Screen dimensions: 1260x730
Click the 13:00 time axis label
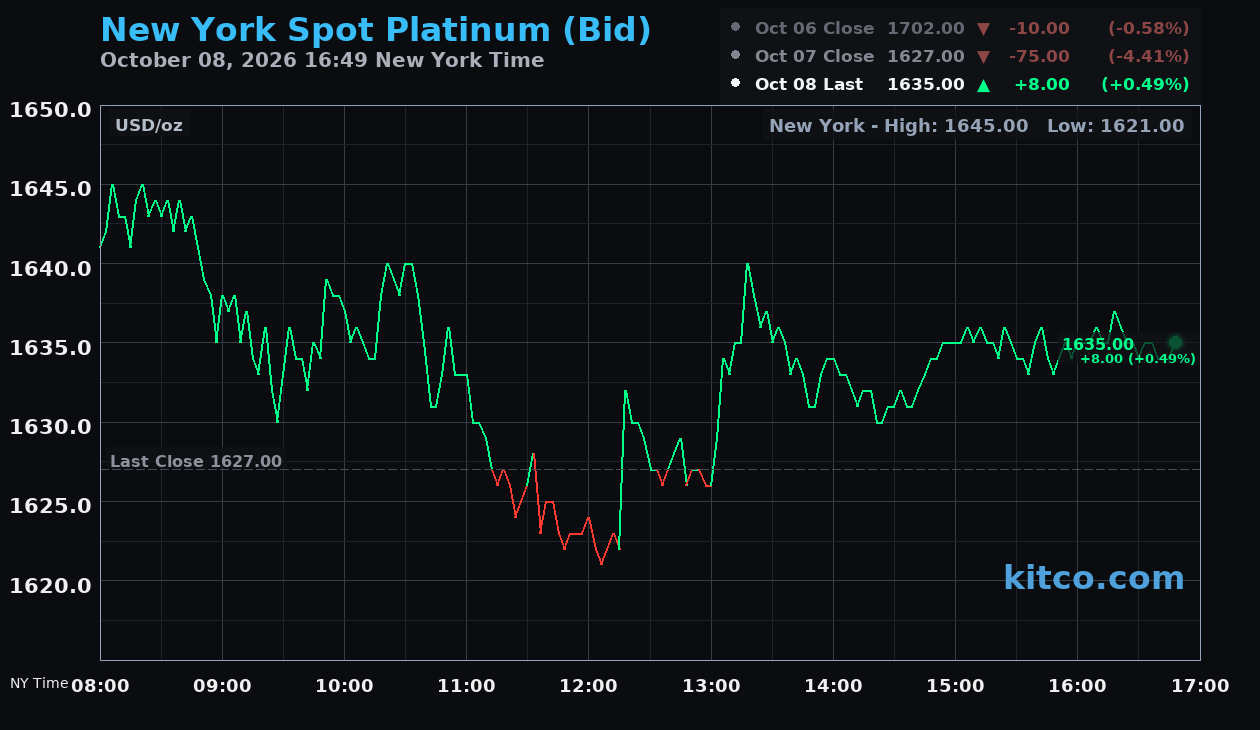pos(711,686)
